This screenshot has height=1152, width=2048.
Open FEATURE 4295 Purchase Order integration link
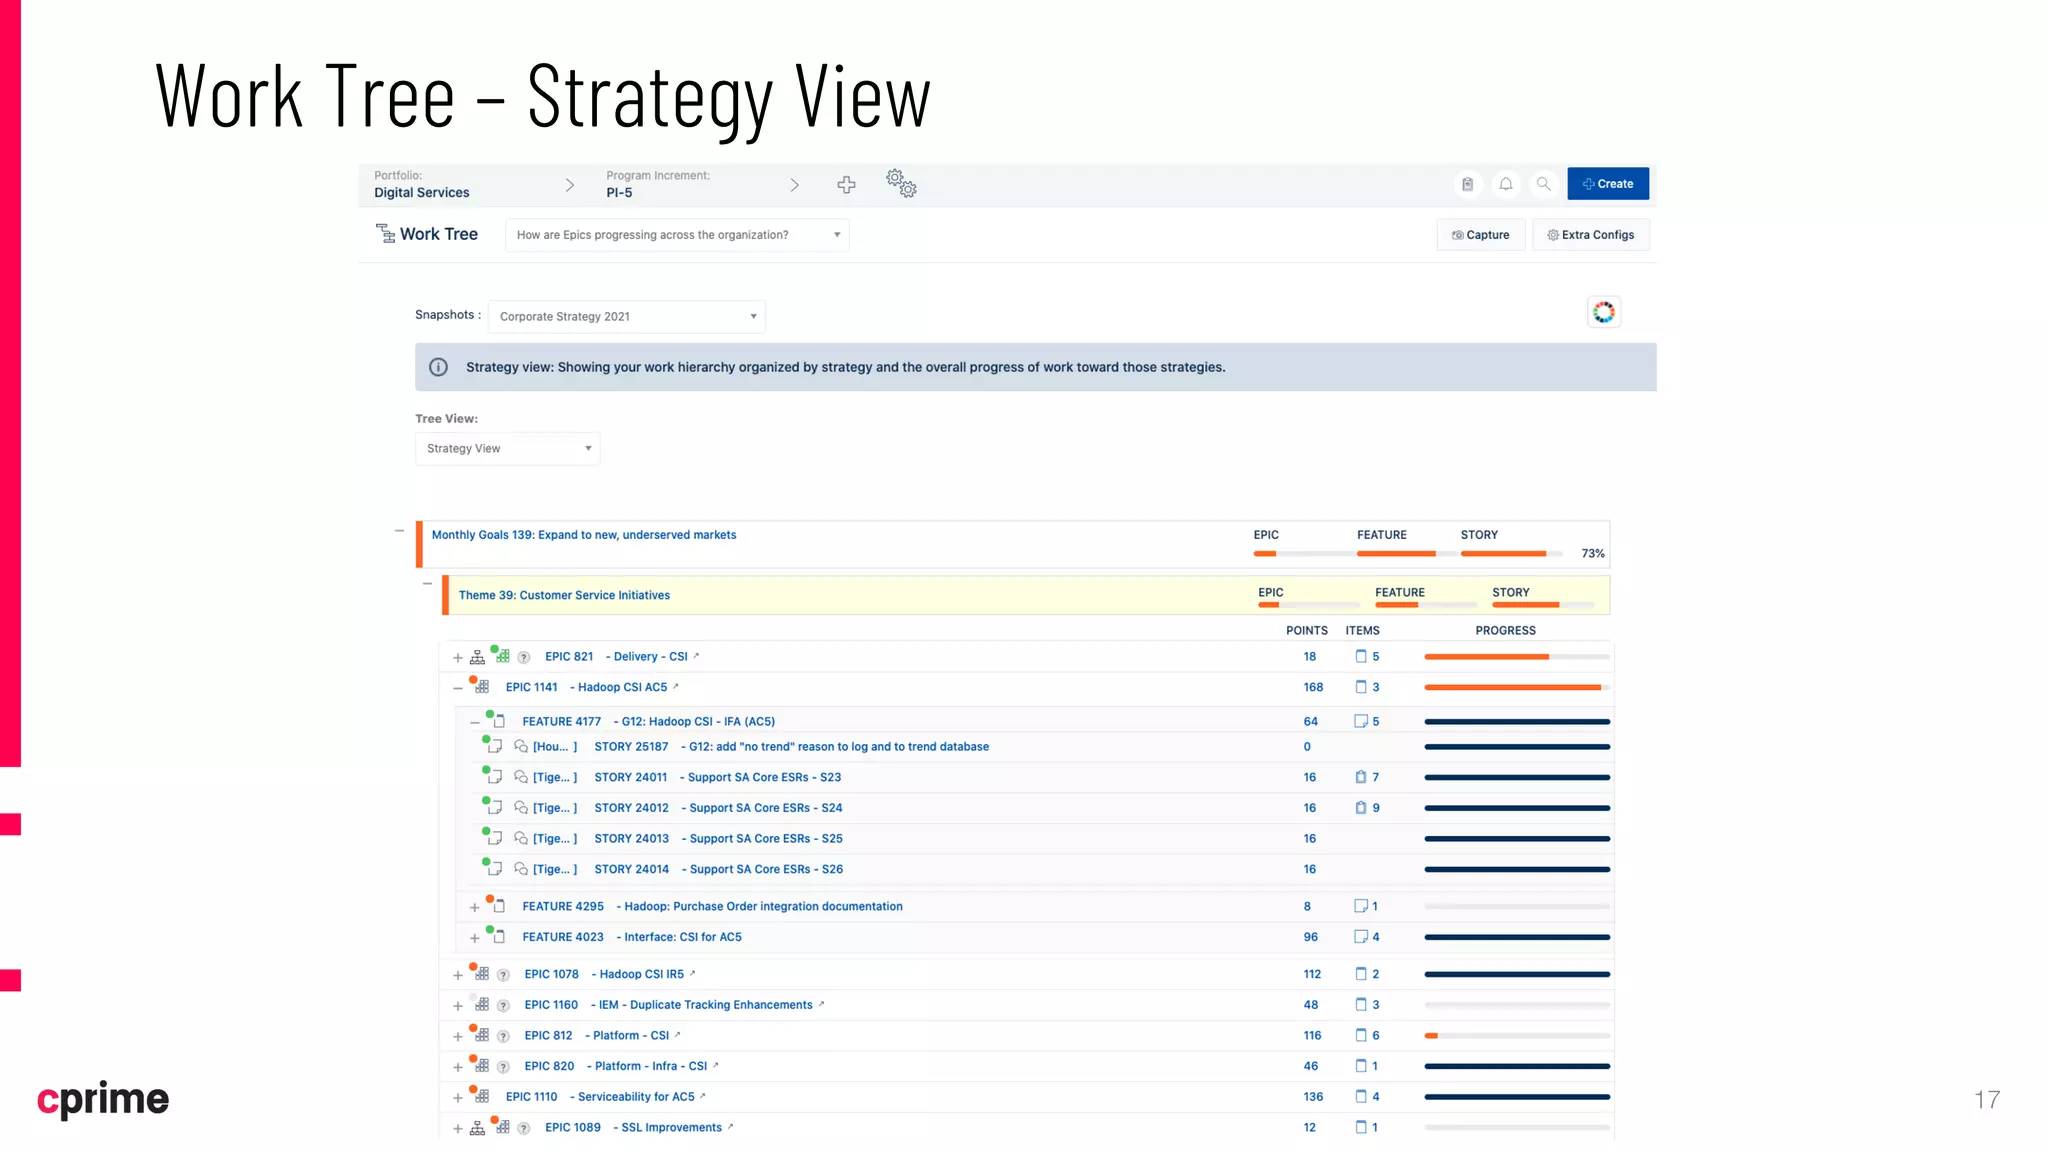coord(712,906)
